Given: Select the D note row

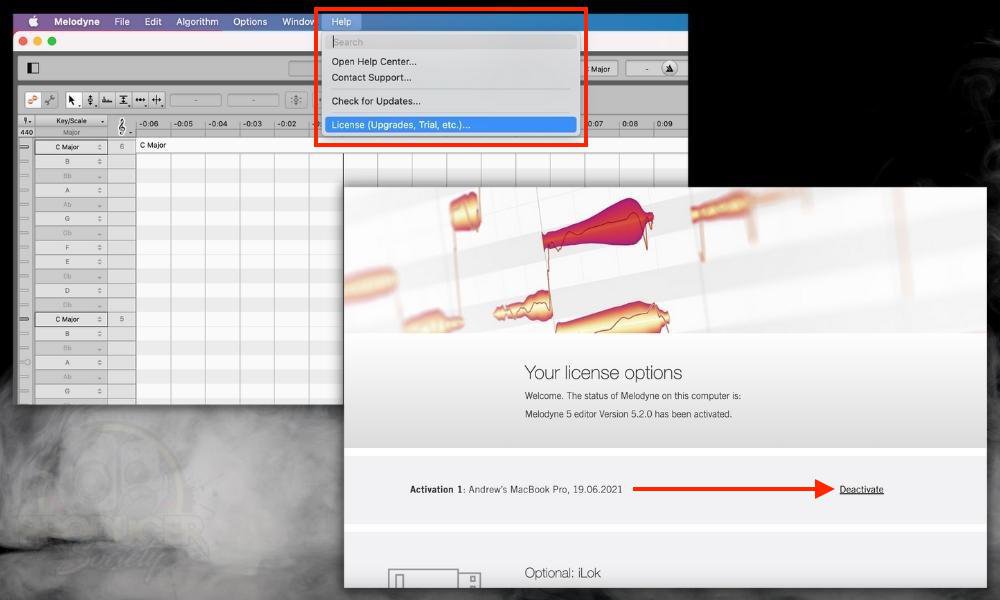Looking at the screenshot, I should (x=71, y=290).
